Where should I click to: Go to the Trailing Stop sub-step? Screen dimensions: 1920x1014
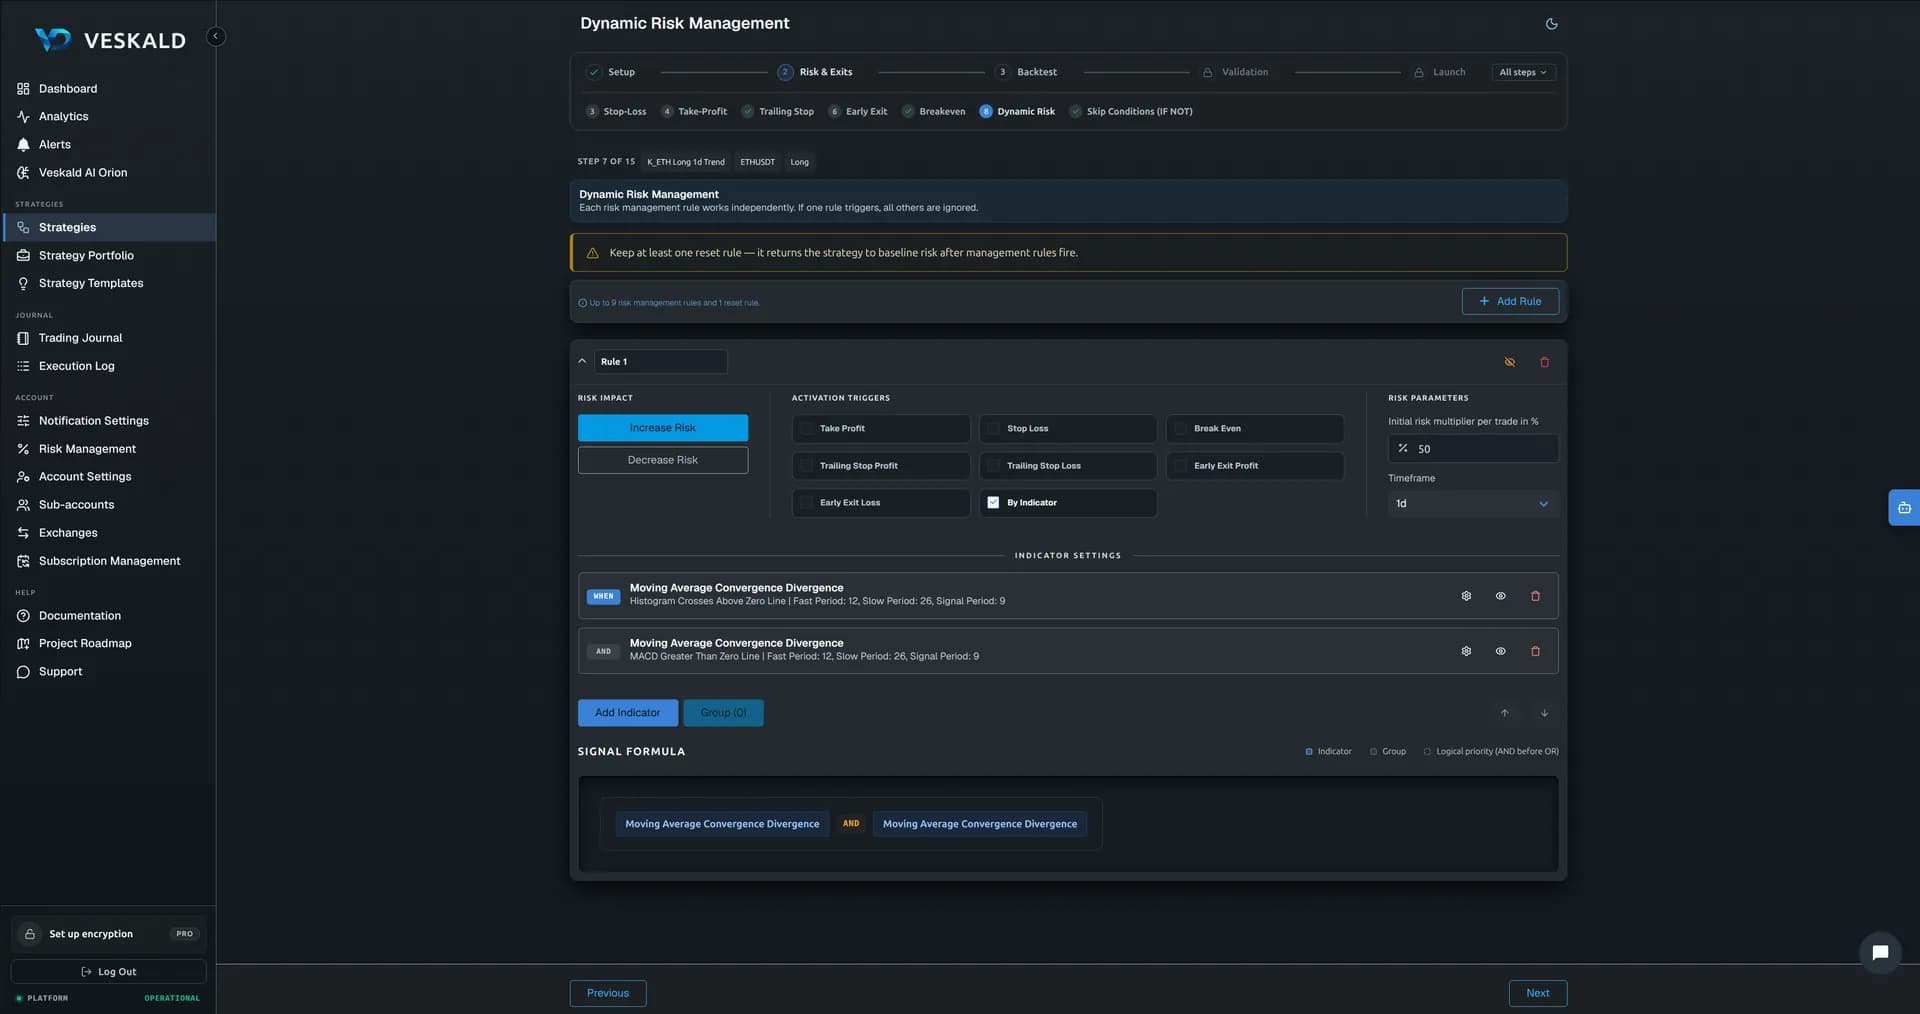[x=777, y=112]
